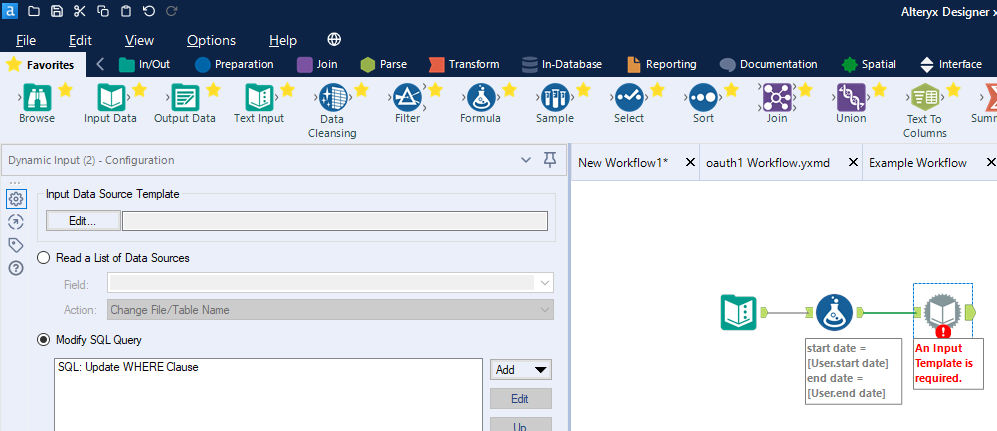Click the Formula node on canvas
Image resolution: width=997 pixels, height=431 pixels.
click(x=834, y=312)
